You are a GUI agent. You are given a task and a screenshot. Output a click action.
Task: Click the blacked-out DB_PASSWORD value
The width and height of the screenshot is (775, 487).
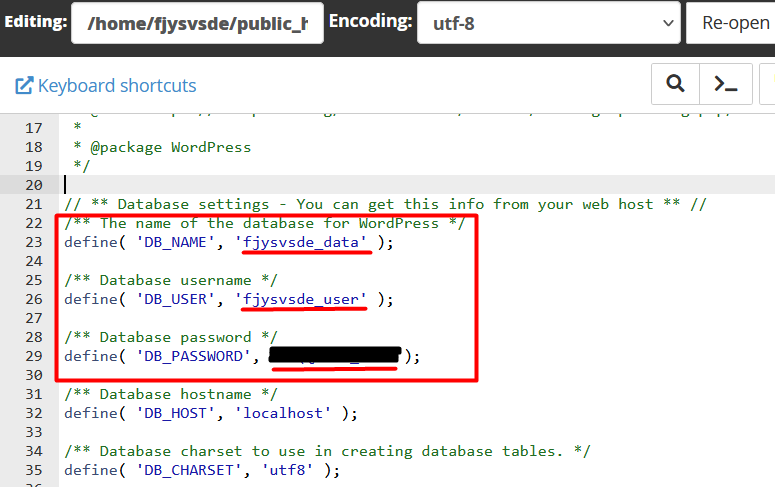(x=335, y=356)
